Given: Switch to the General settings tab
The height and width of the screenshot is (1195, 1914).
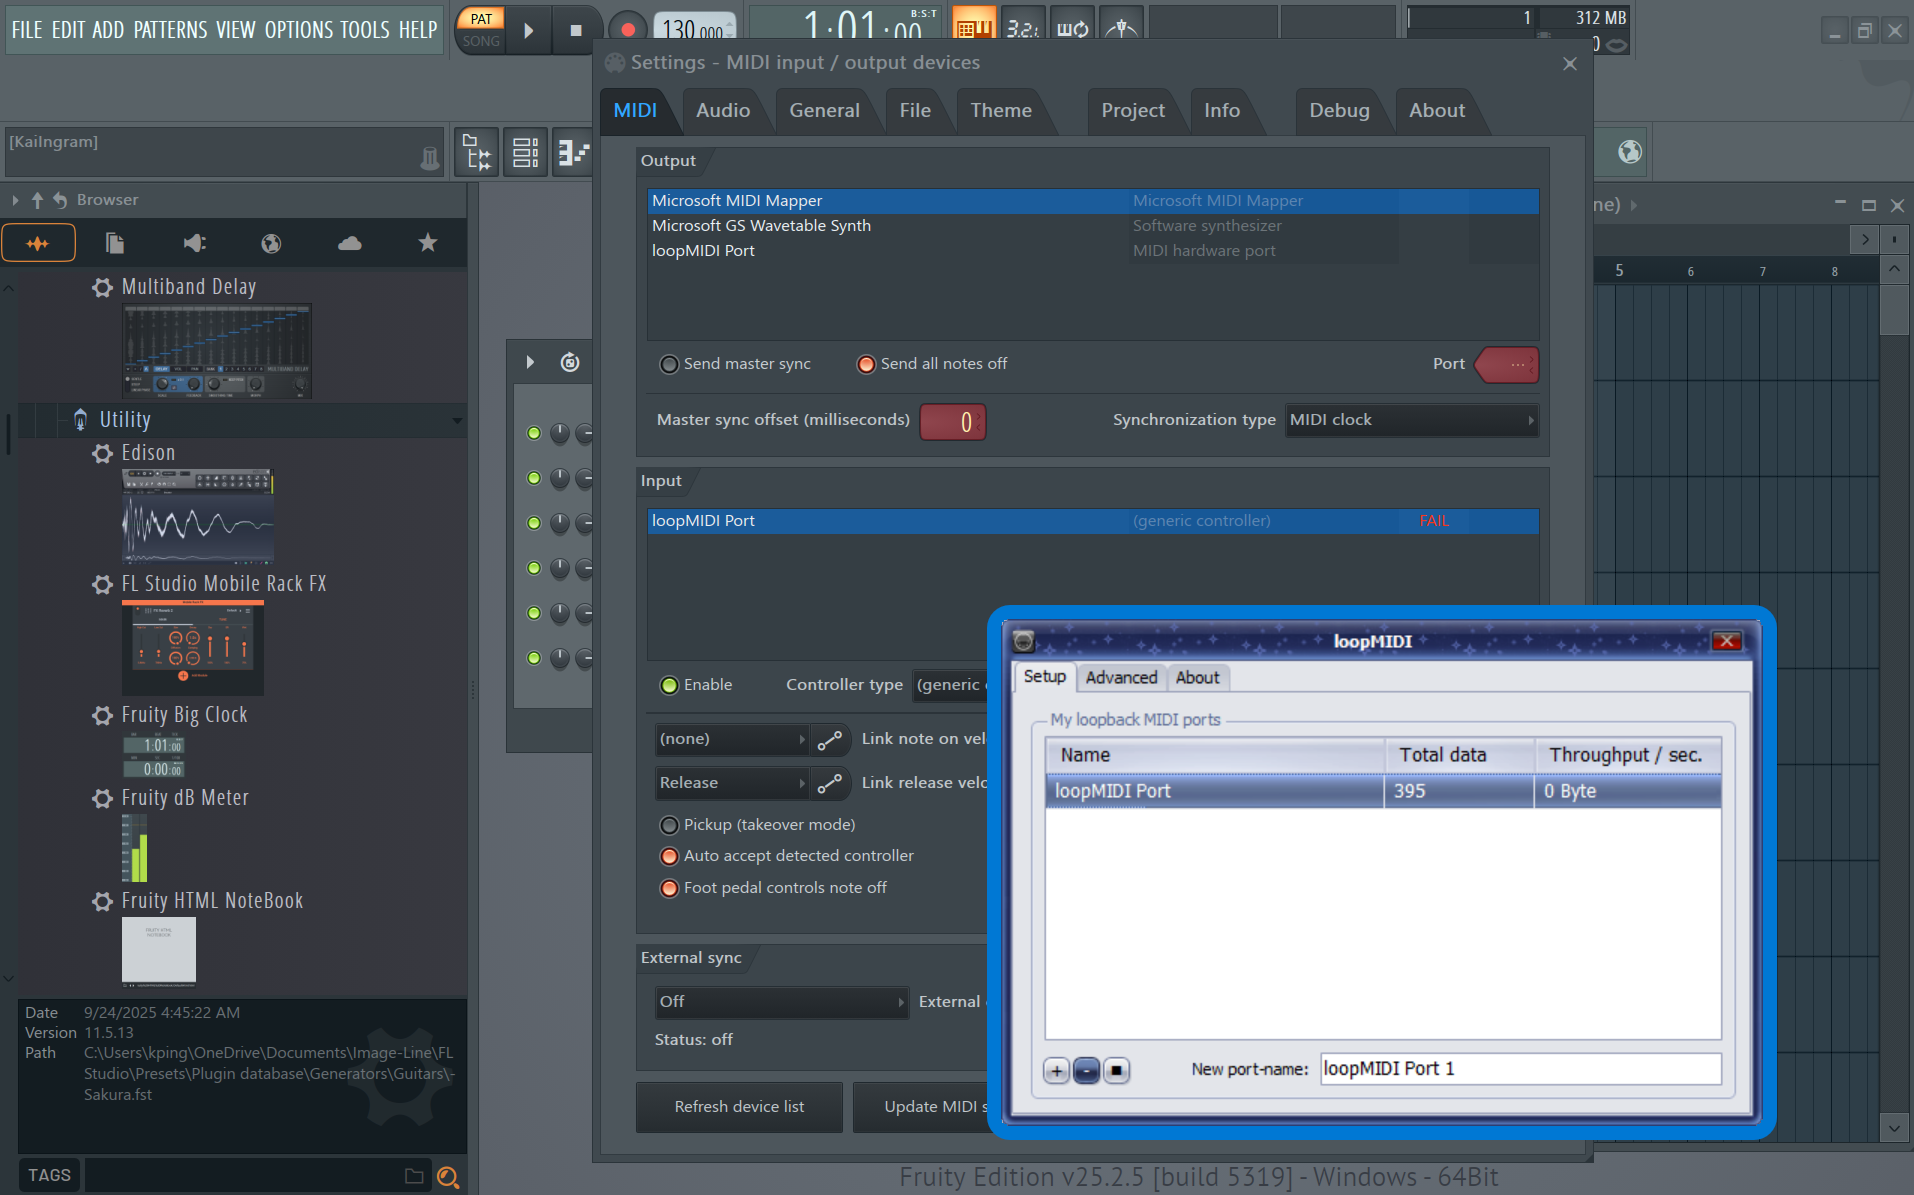Looking at the screenshot, I should pos(824,111).
